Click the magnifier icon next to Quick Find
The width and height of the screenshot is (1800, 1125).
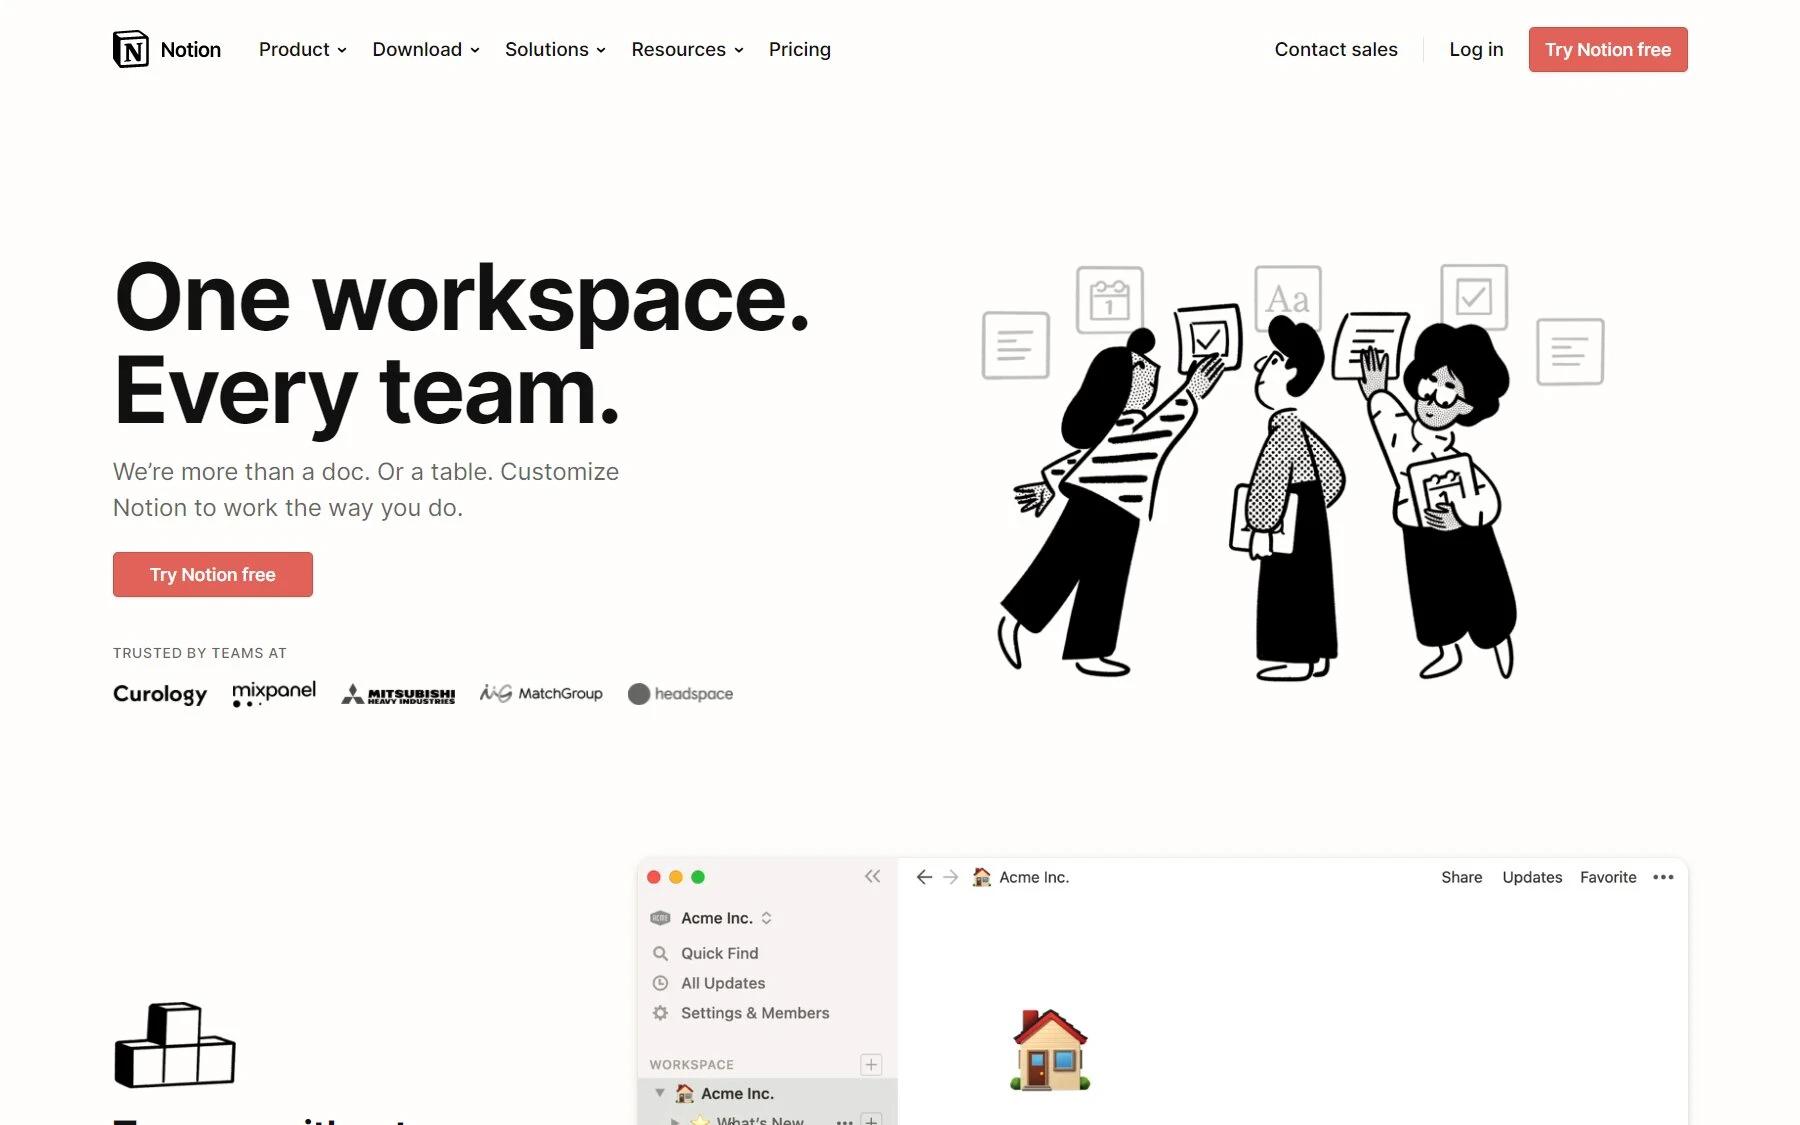click(660, 953)
